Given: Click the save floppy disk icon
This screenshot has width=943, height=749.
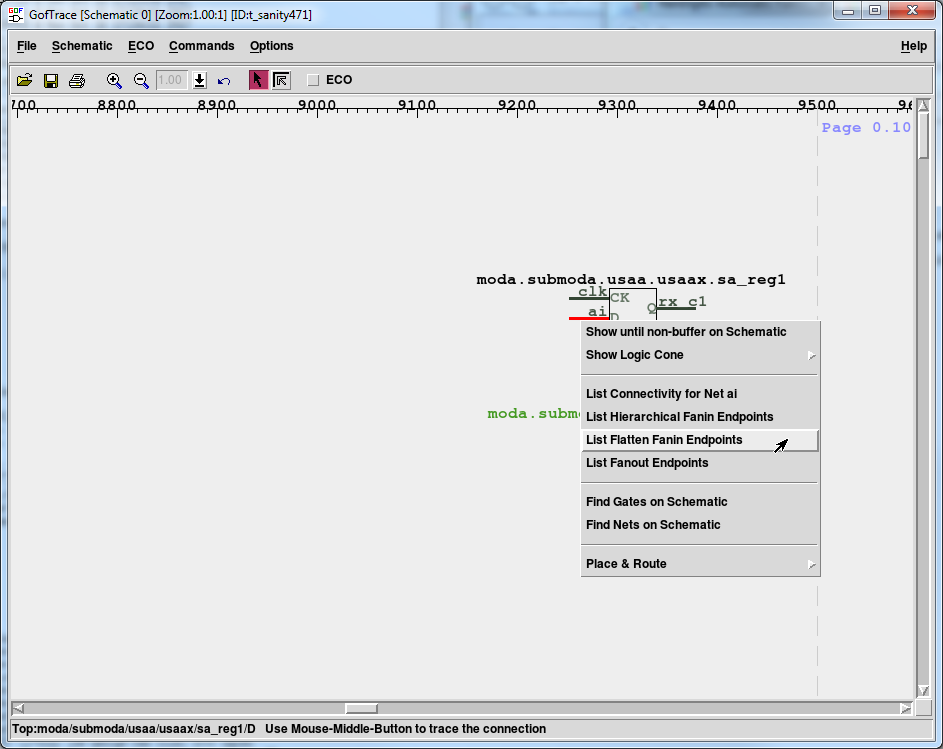Looking at the screenshot, I should coord(50,80).
